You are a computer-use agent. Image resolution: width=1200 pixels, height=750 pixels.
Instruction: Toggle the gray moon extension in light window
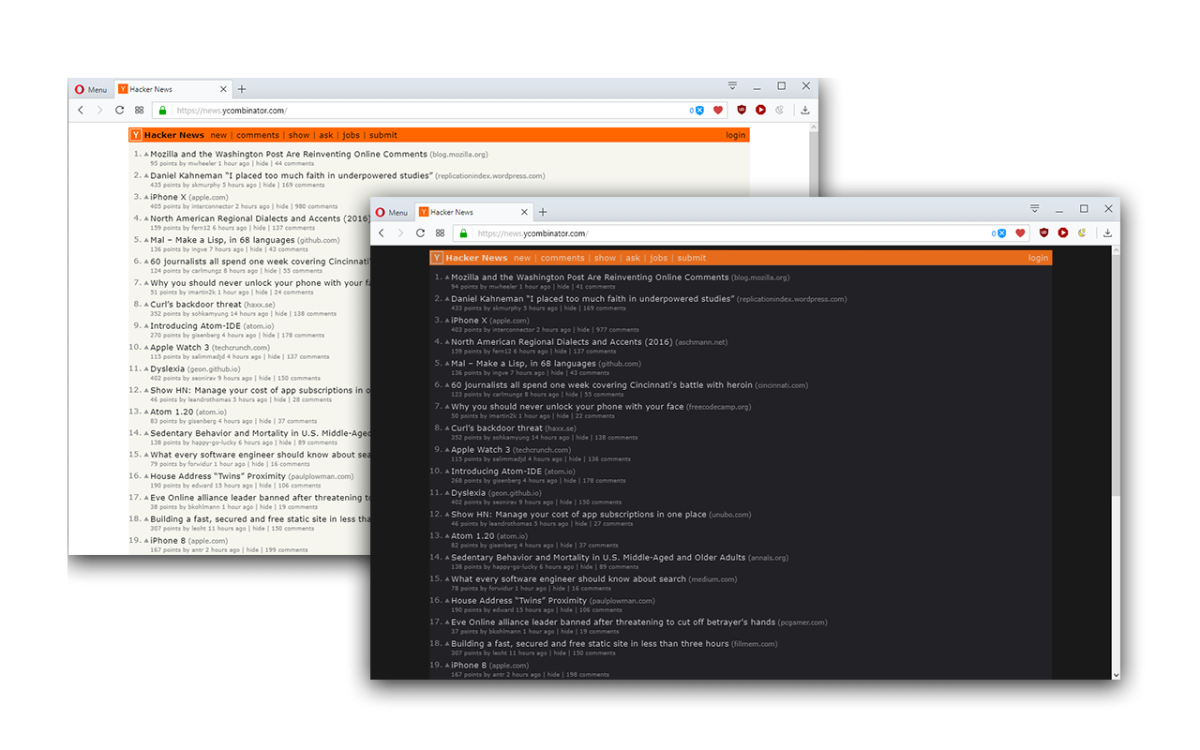point(779,110)
